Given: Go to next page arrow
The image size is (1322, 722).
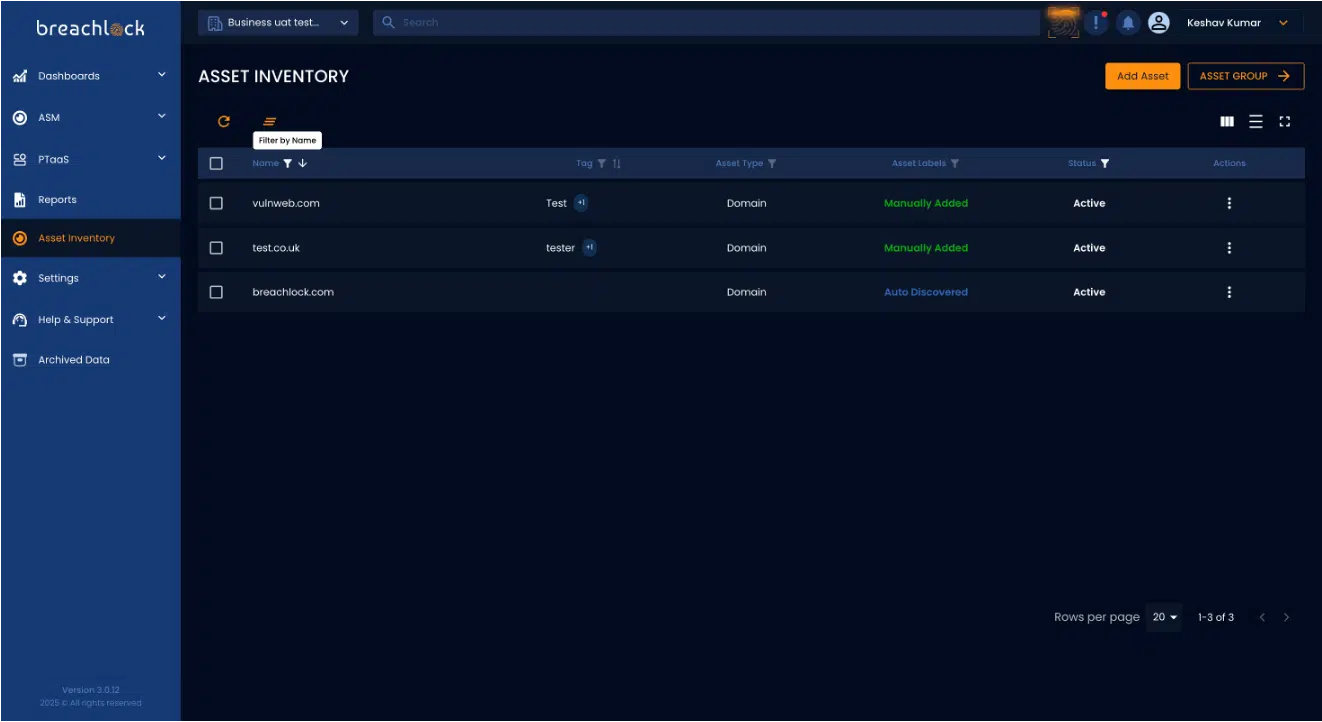Looking at the screenshot, I should (1286, 618).
